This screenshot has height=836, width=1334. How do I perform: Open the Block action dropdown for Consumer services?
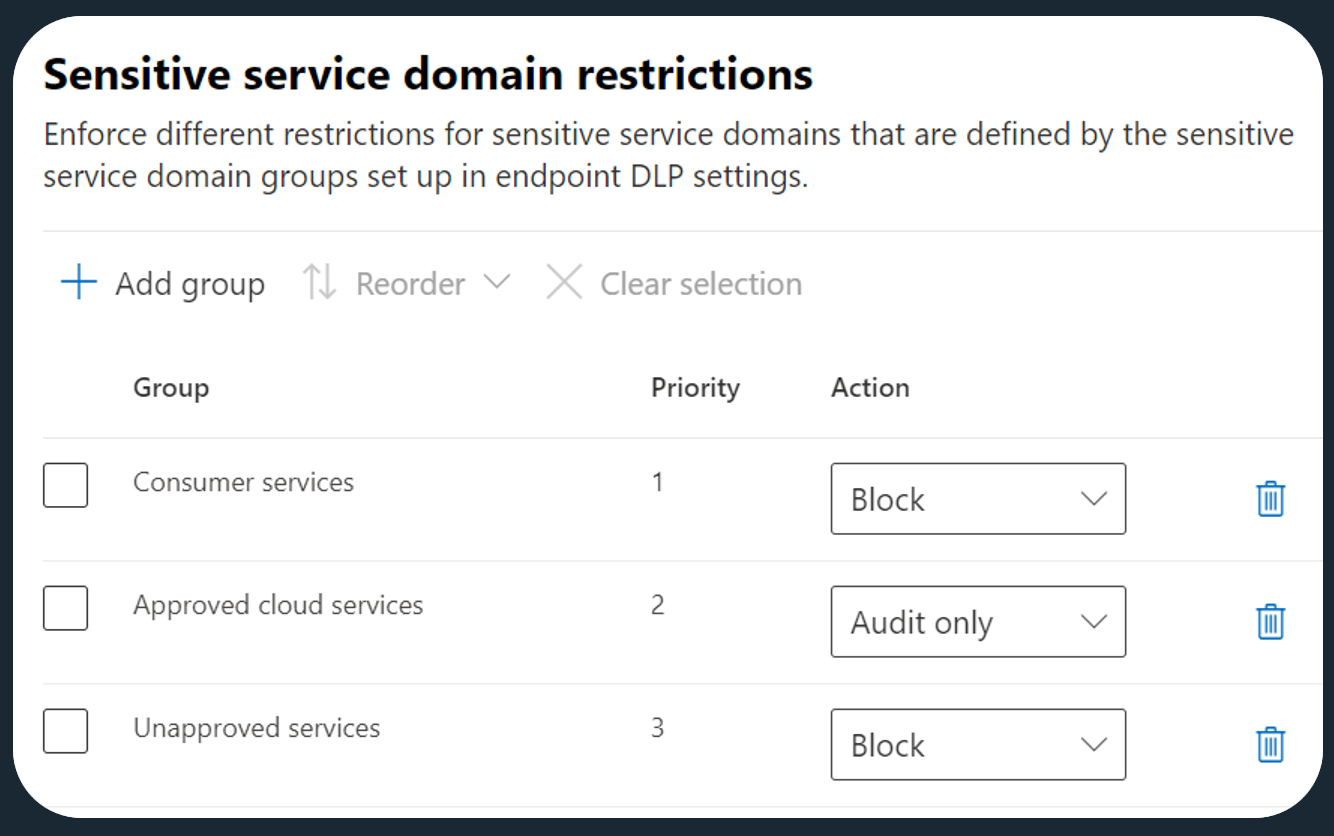978,499
